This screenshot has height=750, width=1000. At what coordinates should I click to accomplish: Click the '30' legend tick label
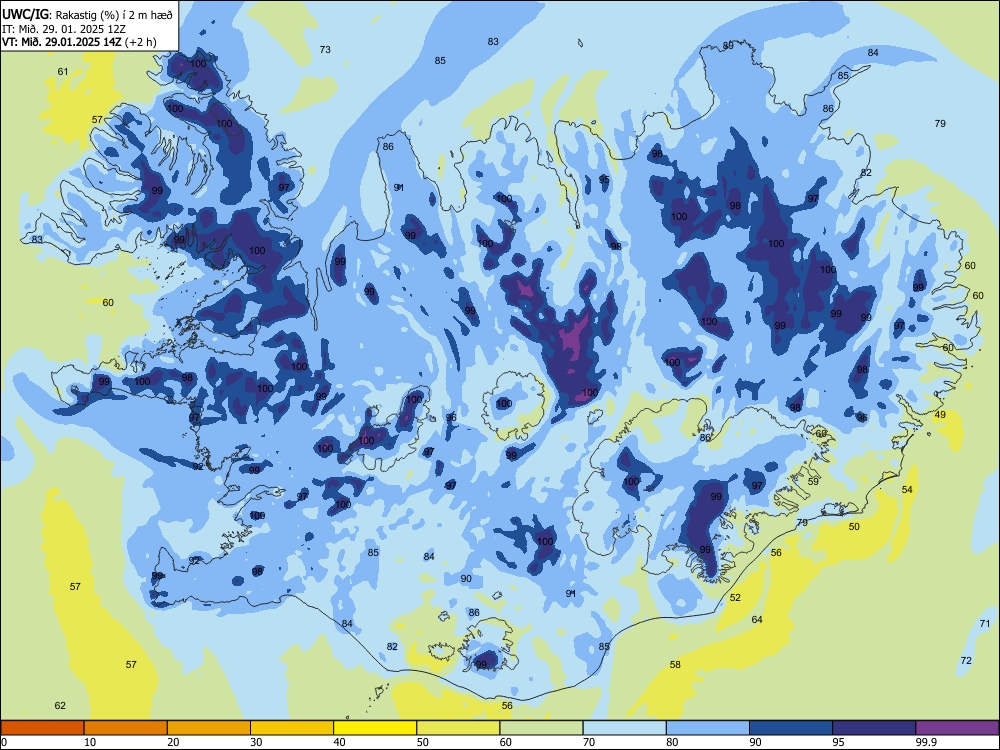click(x=256, y=742)
